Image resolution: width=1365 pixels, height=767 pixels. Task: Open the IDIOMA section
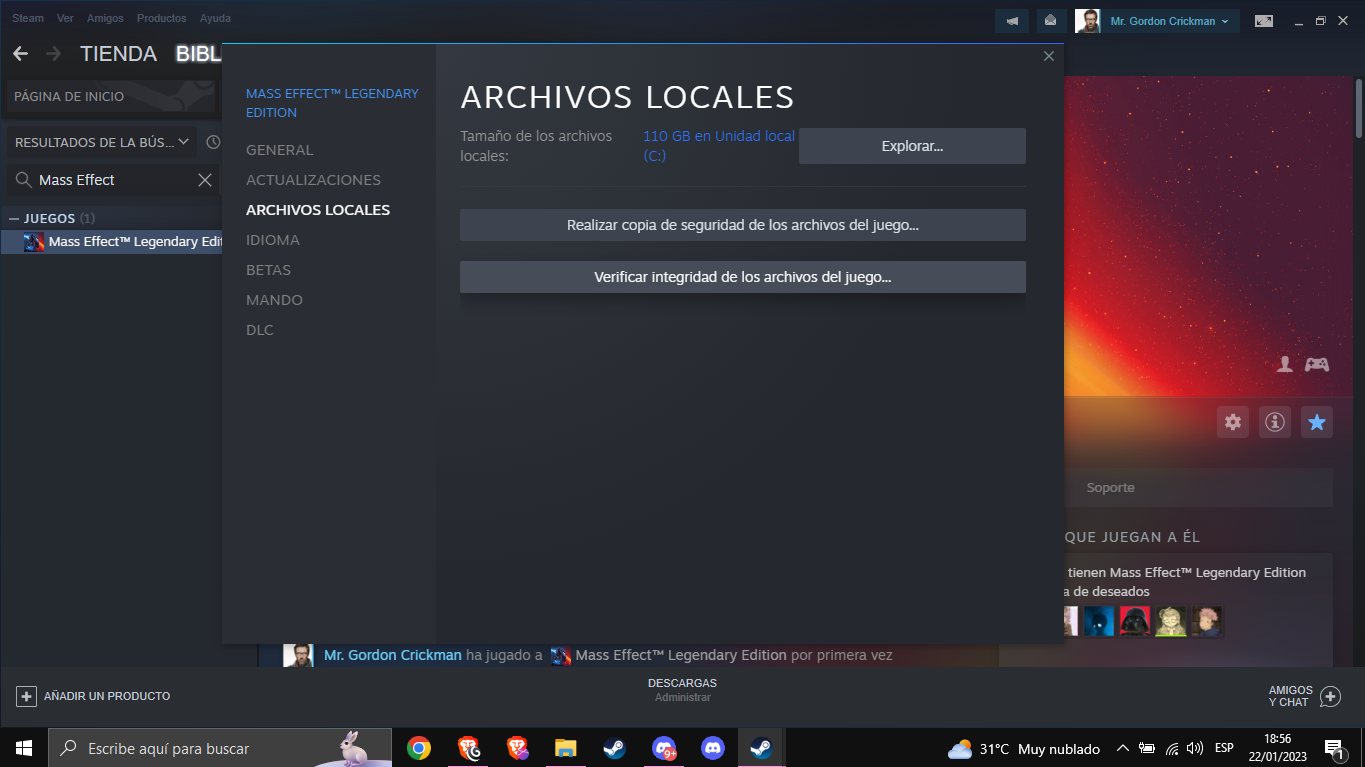(x=273, y=240)
